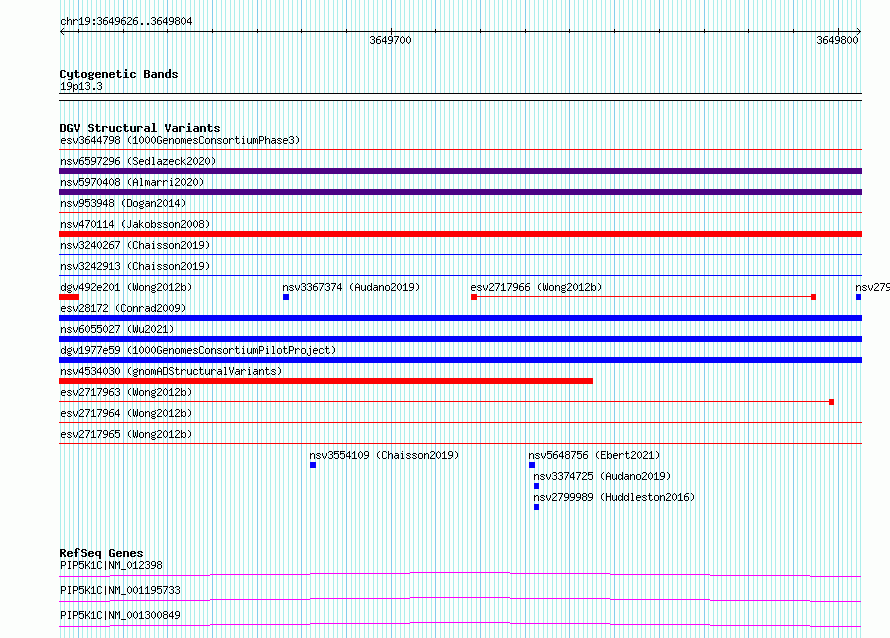
Task: Click the nsv3374725 (Audano2019) label
Action: coord(602,476)
